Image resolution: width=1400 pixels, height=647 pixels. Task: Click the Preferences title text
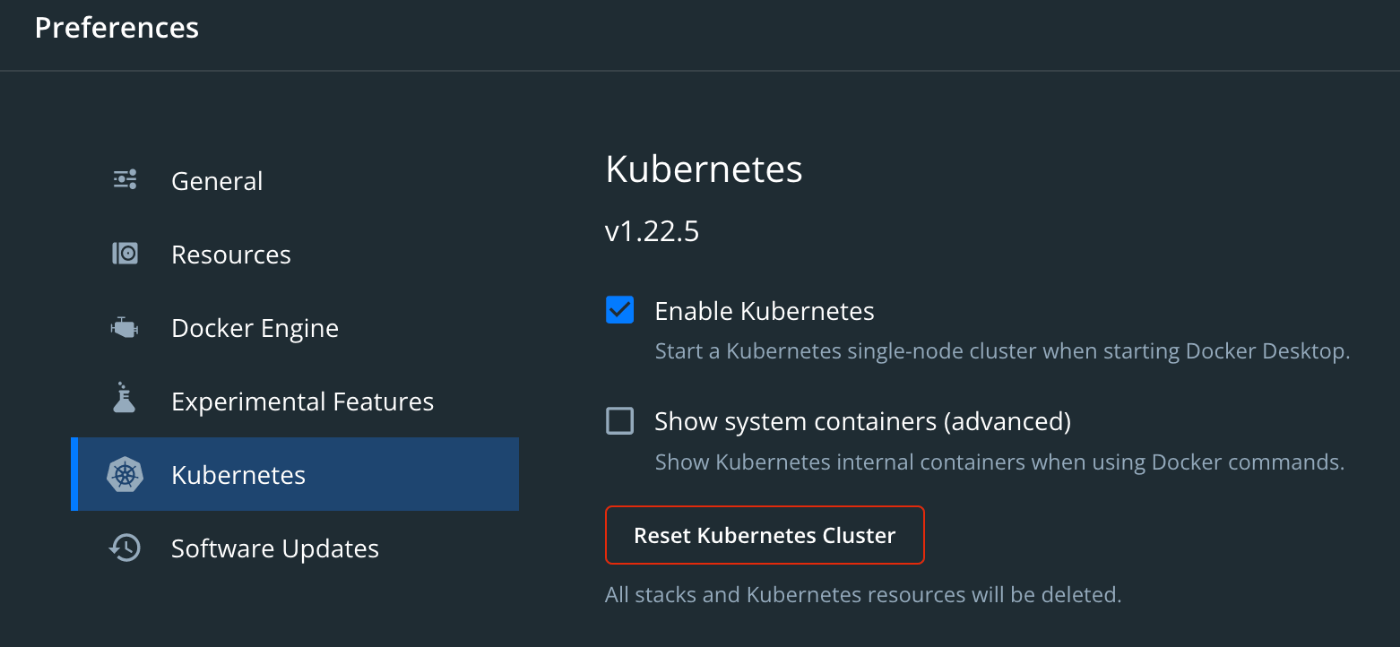pos(117,28)
